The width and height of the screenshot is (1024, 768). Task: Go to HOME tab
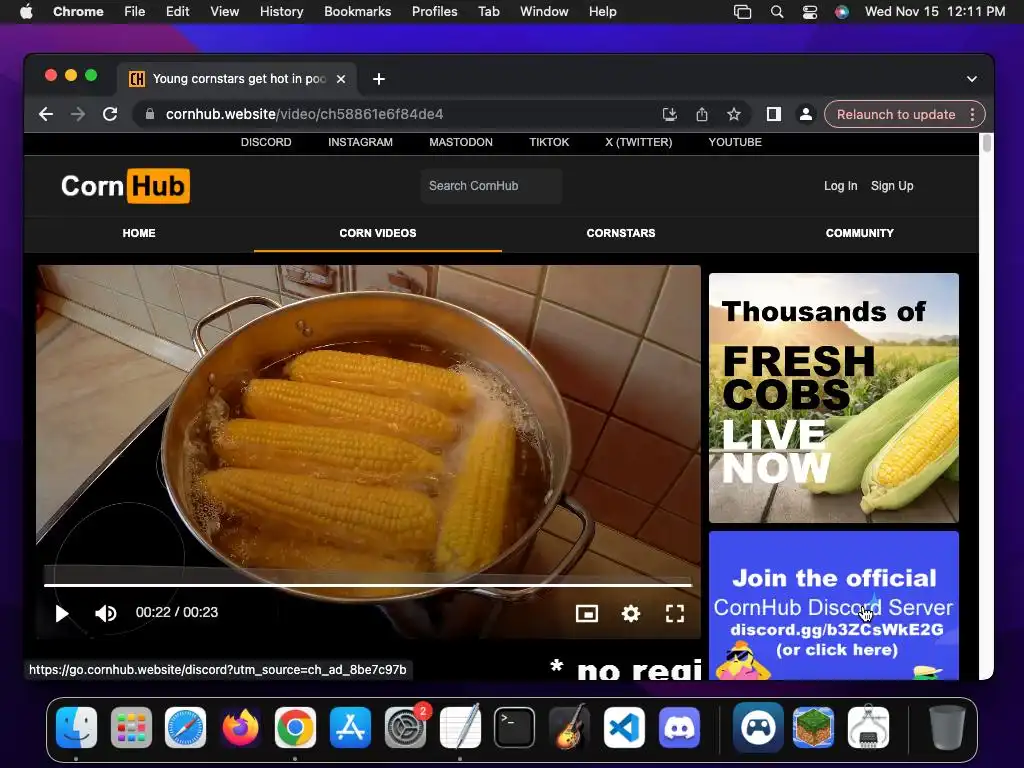coord(139,233)
